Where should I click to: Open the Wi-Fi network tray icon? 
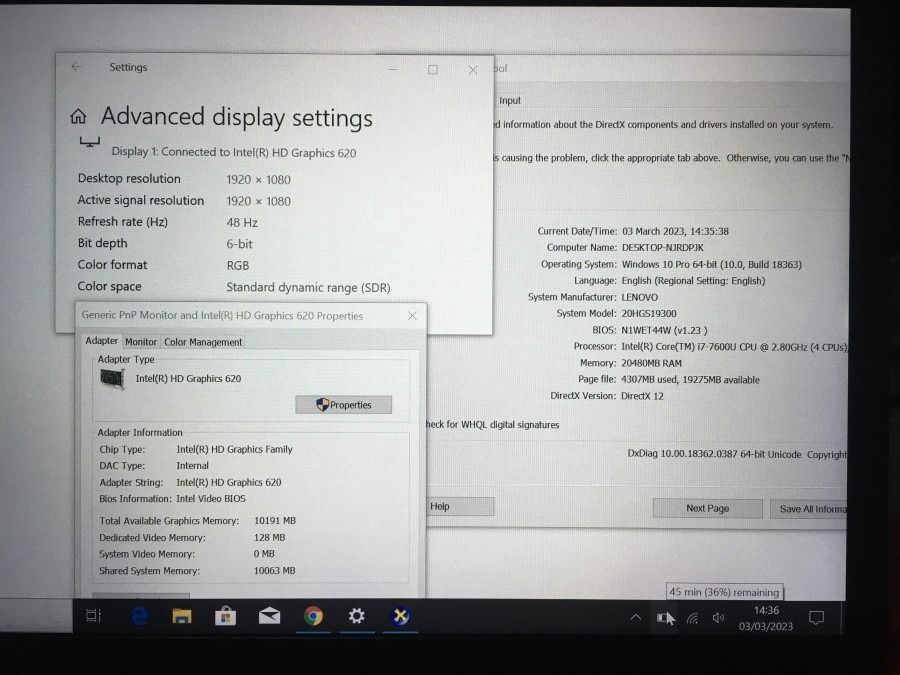(x=692, y=618)
